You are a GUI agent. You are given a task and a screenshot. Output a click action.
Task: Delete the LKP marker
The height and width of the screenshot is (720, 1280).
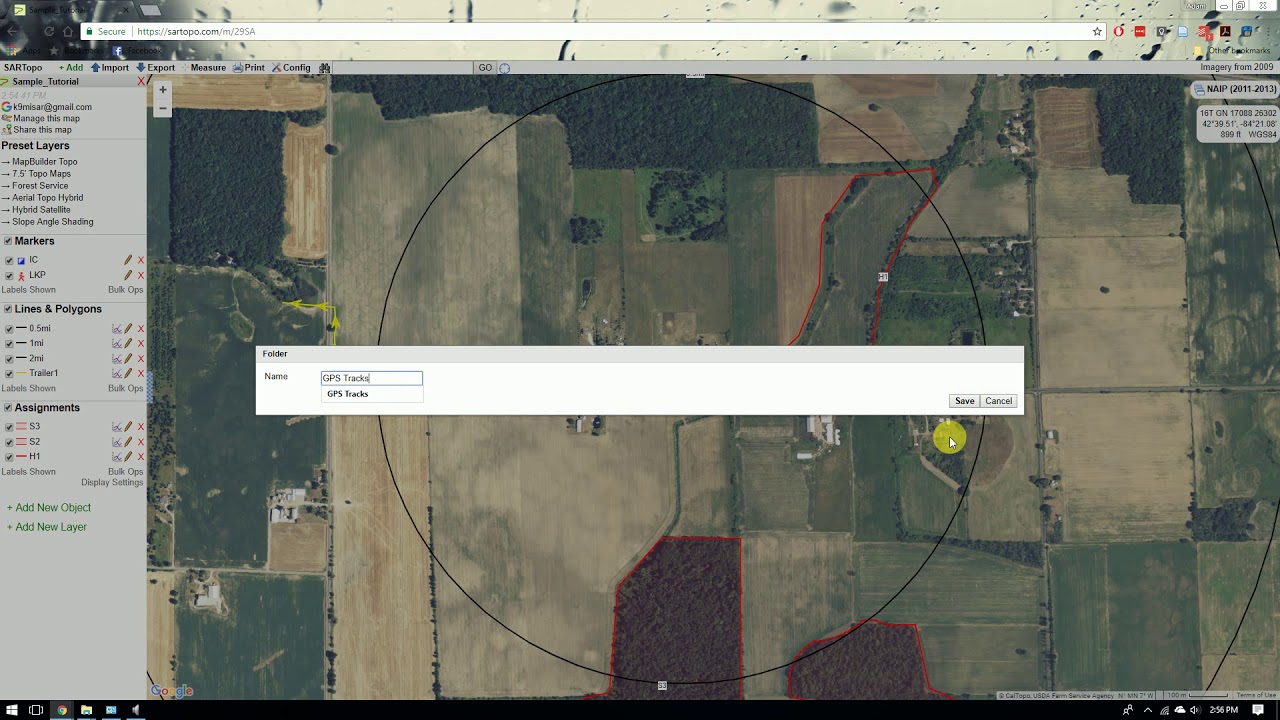pyautogui.click(x=141, y=275)
